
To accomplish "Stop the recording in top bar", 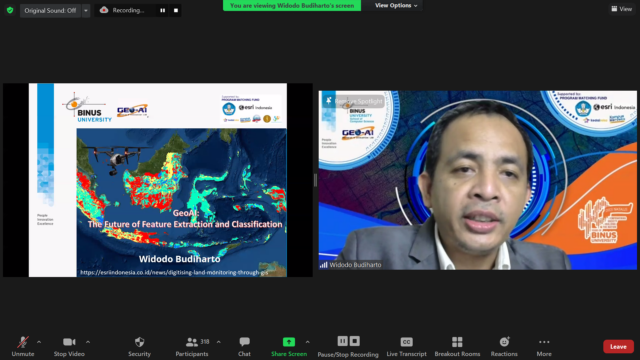I will click(x=176, y=11).
